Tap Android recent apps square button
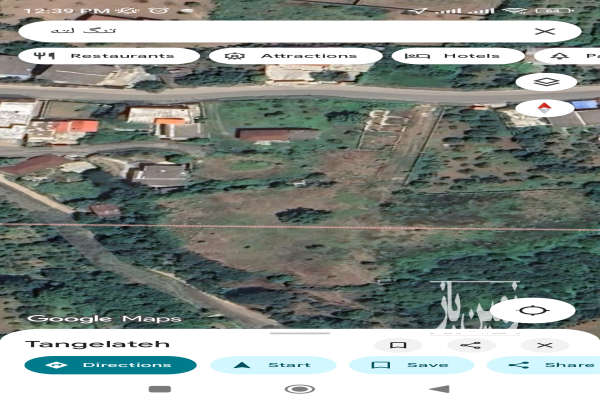600x400 pixels. tap(160, 389)
